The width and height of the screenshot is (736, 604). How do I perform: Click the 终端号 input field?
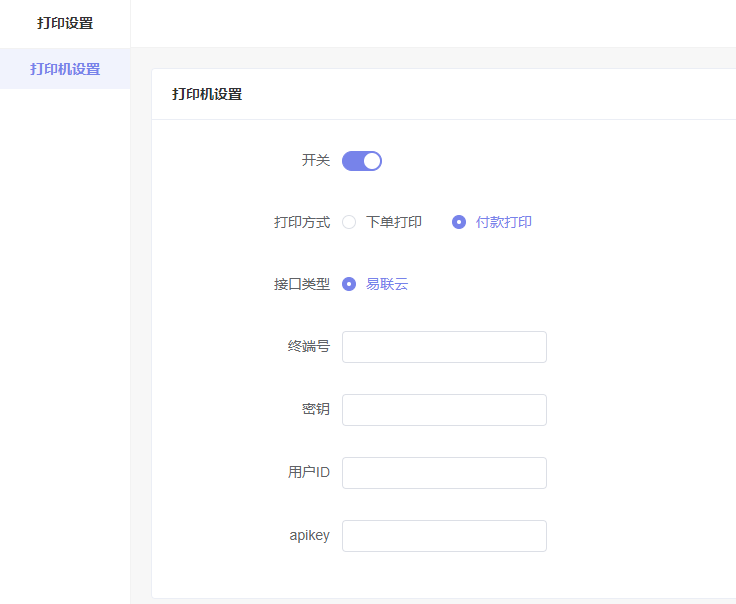pyautogui.click(x=444, y=347)
